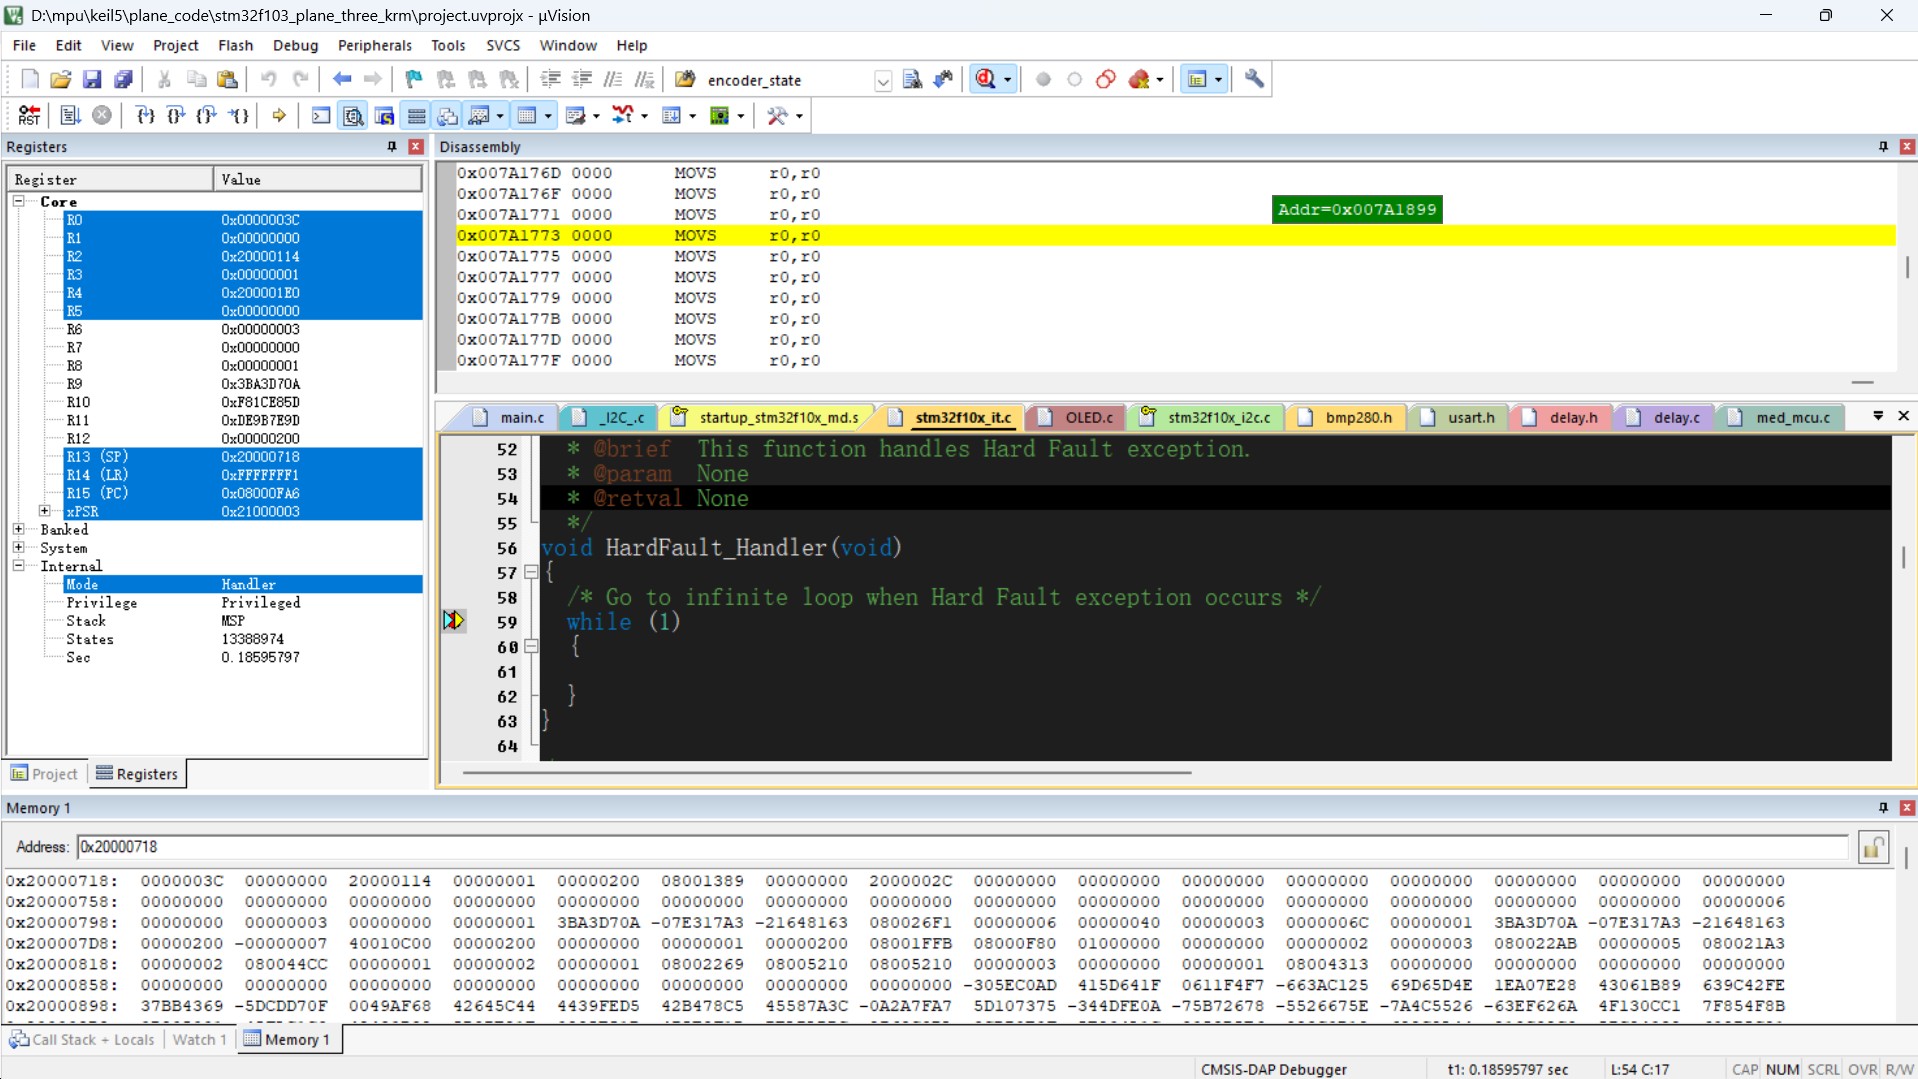Click the Value column header
This screenshot has height=1079, width=1918.
coord(317,179)
